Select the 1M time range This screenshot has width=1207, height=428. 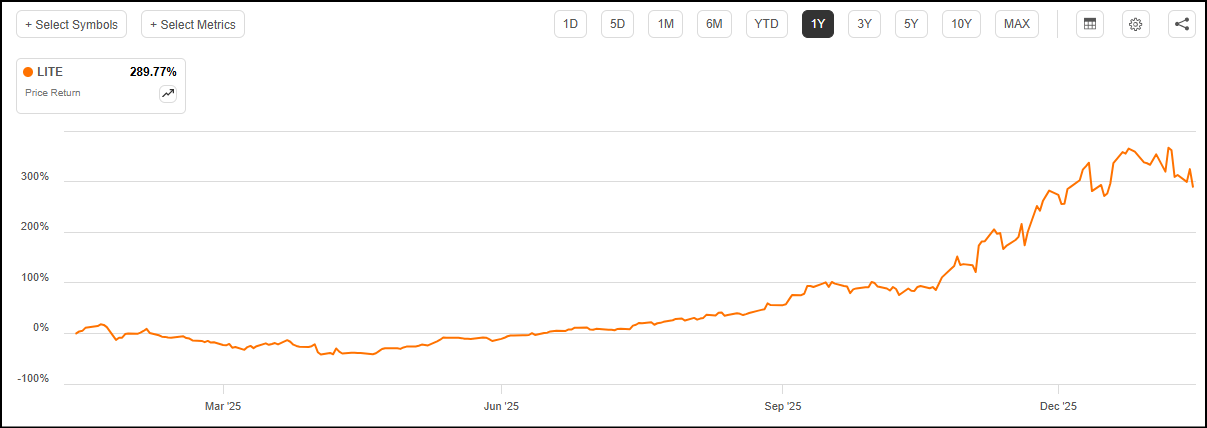pos(665,24)
